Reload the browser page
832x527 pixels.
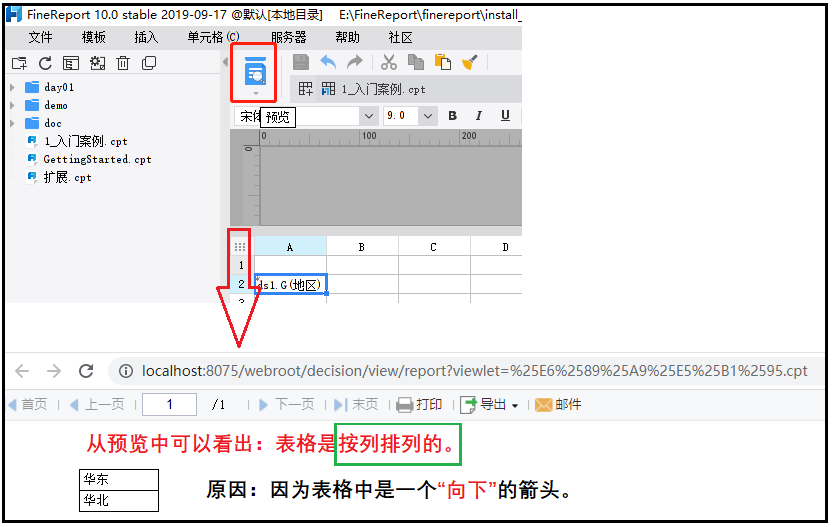point(86,371)
